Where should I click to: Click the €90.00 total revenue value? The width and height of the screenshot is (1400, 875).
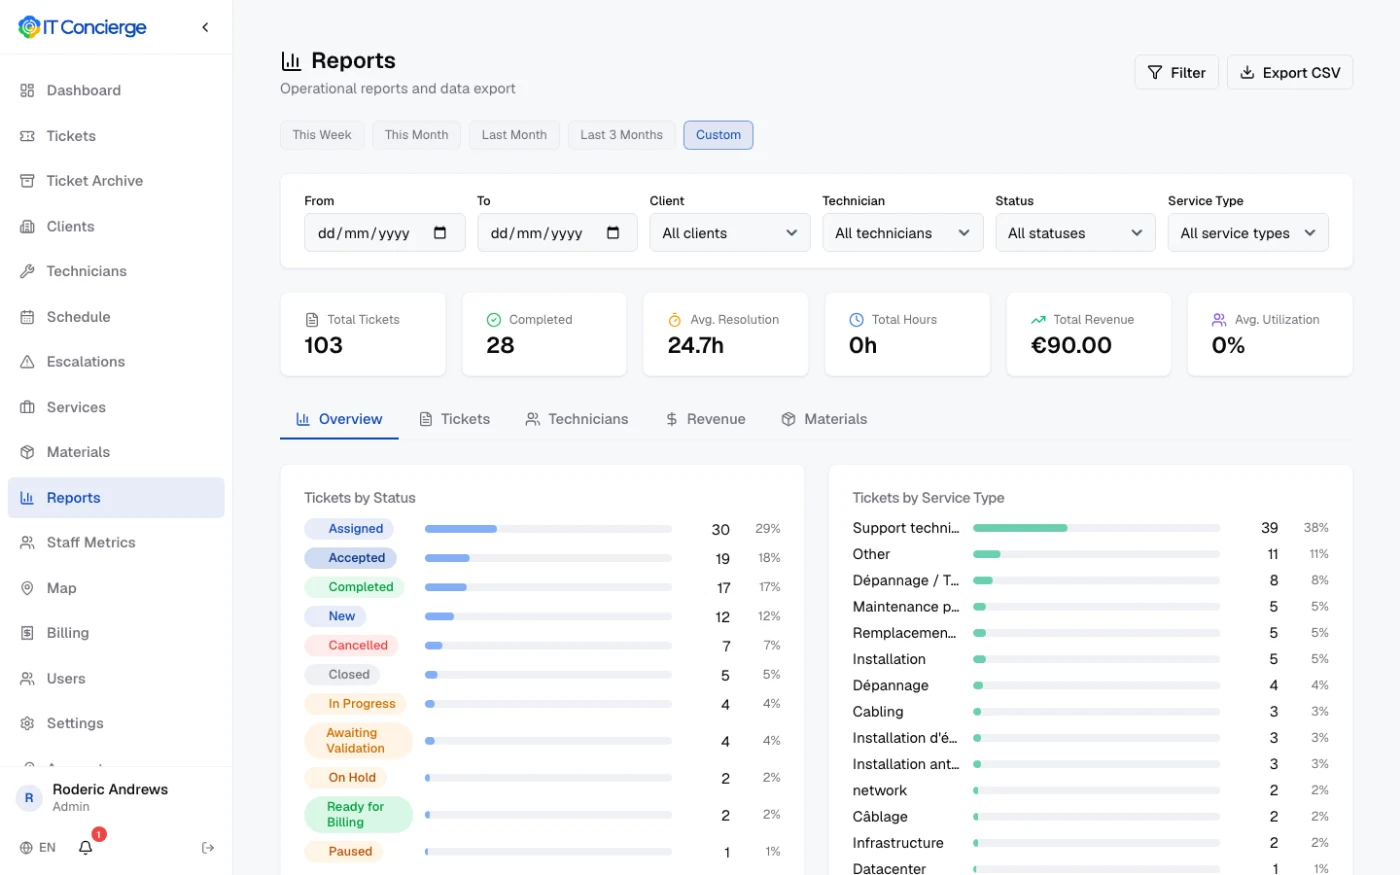[1071, 346]
